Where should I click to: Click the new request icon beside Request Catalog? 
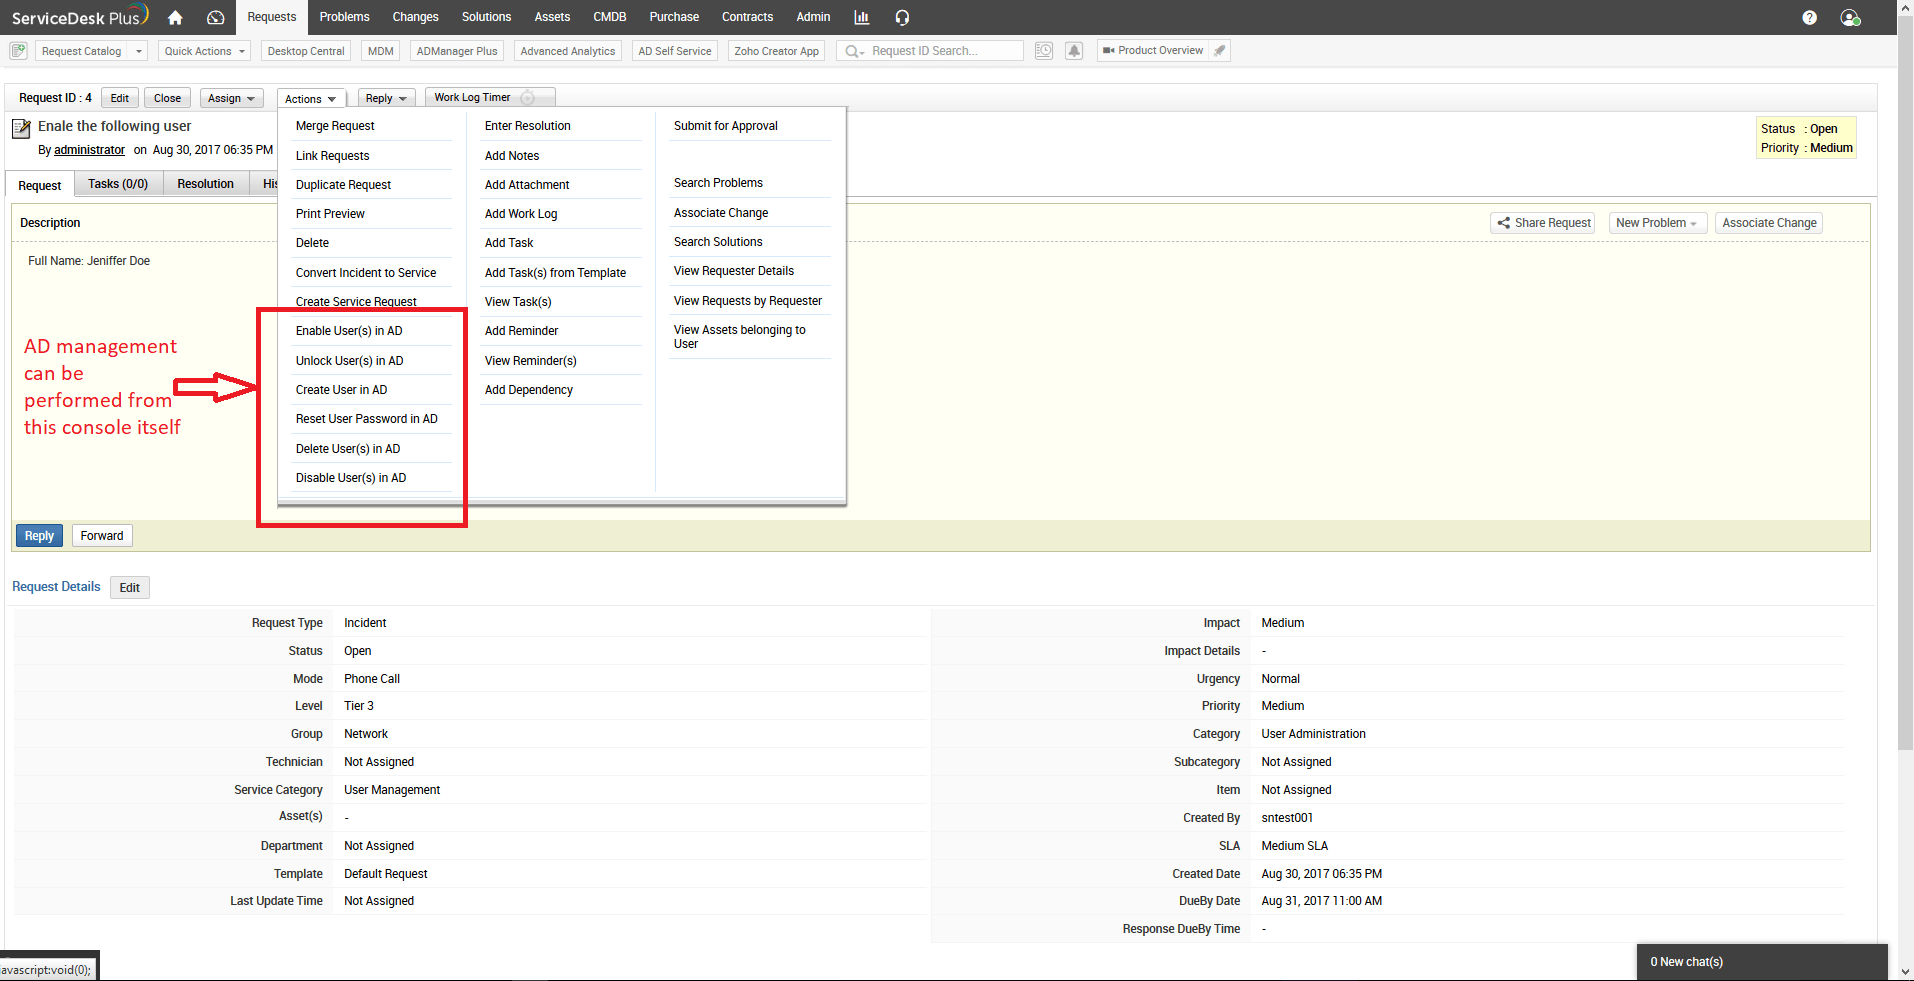click(x=18, y=51)
